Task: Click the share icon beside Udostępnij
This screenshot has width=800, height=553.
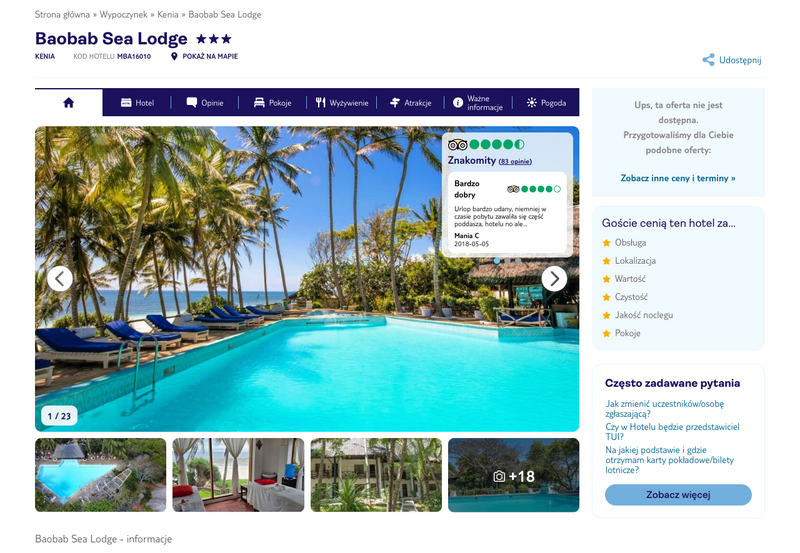Action: pyautogui.click(x=708, y=60)
